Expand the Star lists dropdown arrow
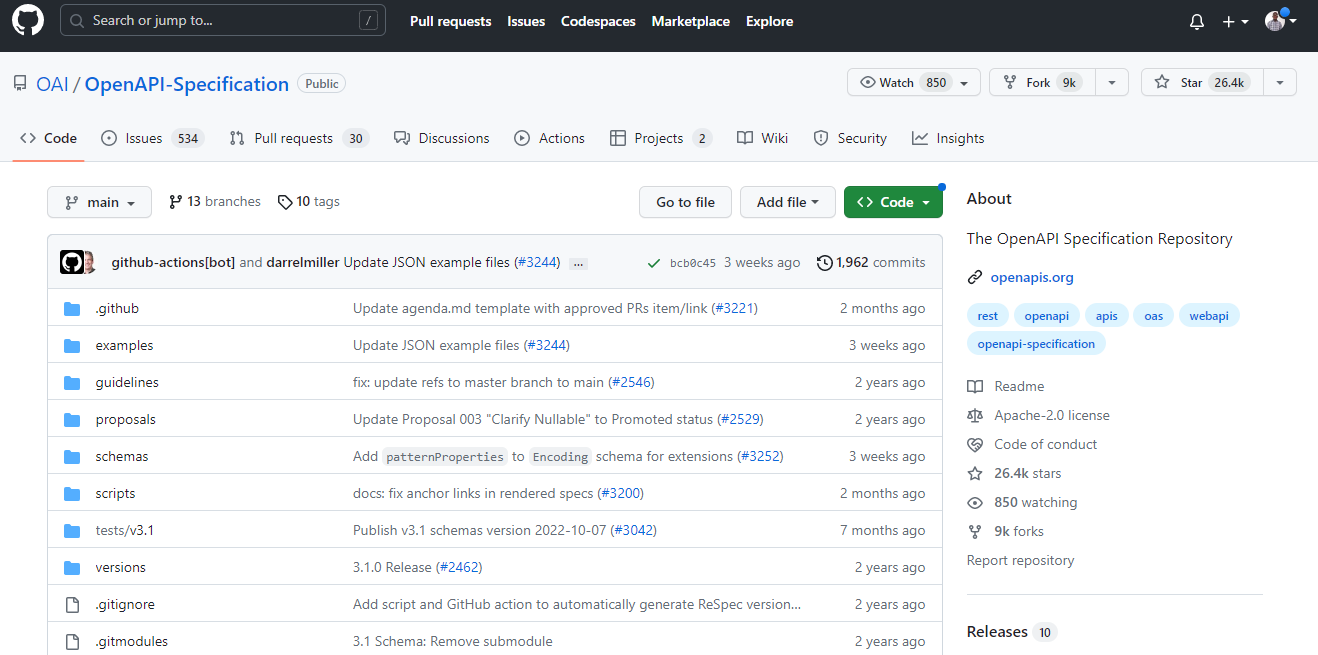Screen dimensions: 1318x655 [1280, 82]
